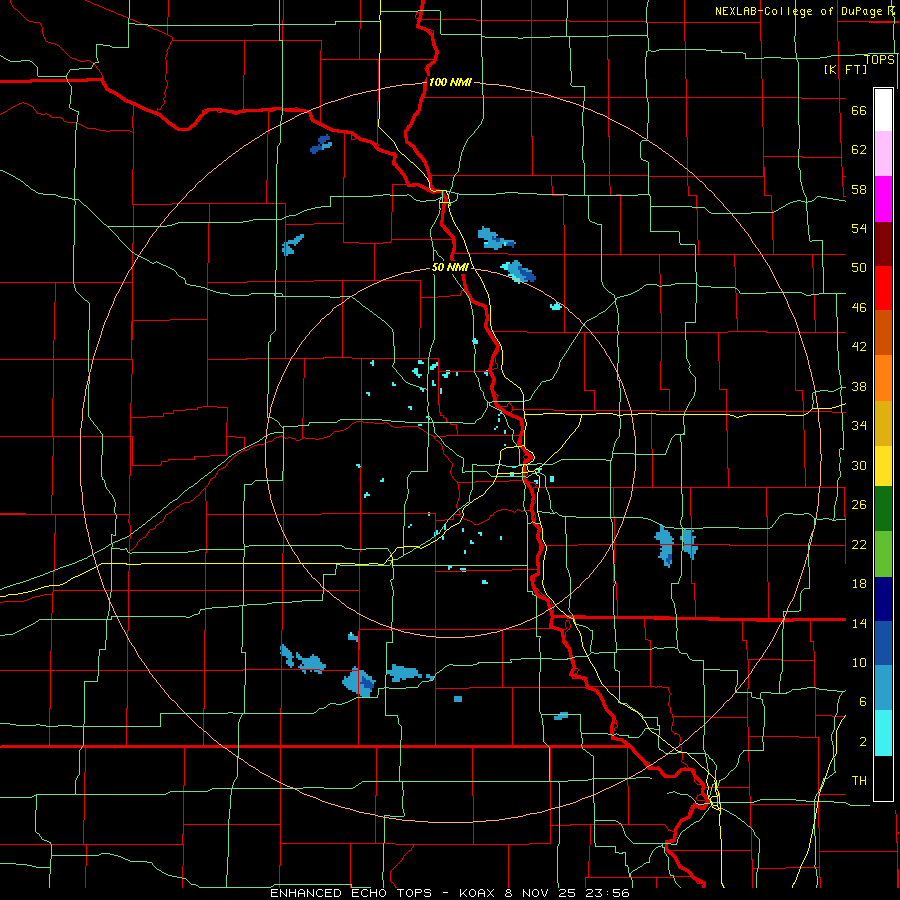Click the 'TOPS' legend title
The height and width of the screenshot is (900, 900).
879,60
